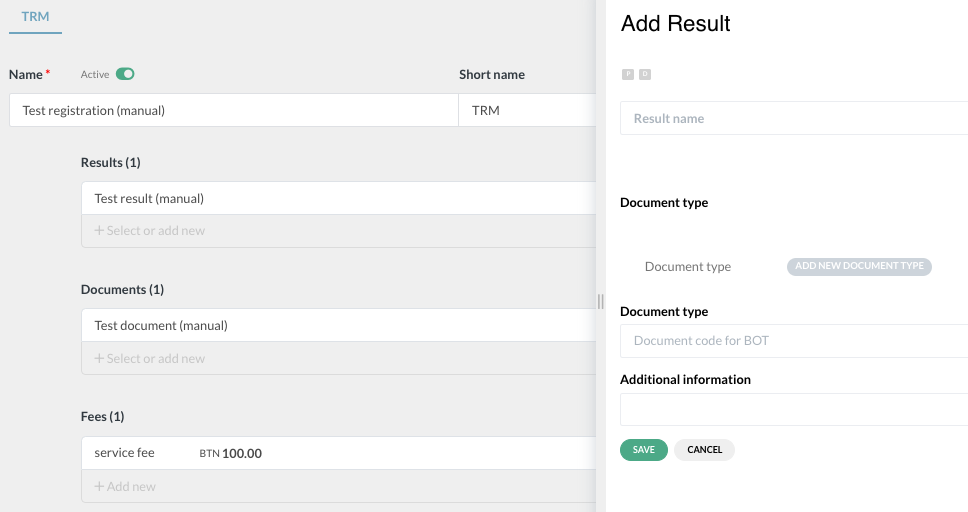This screenshot has width=968, height=512.
Task: Open Select or add new under Results
Action: tap(338, 231)
